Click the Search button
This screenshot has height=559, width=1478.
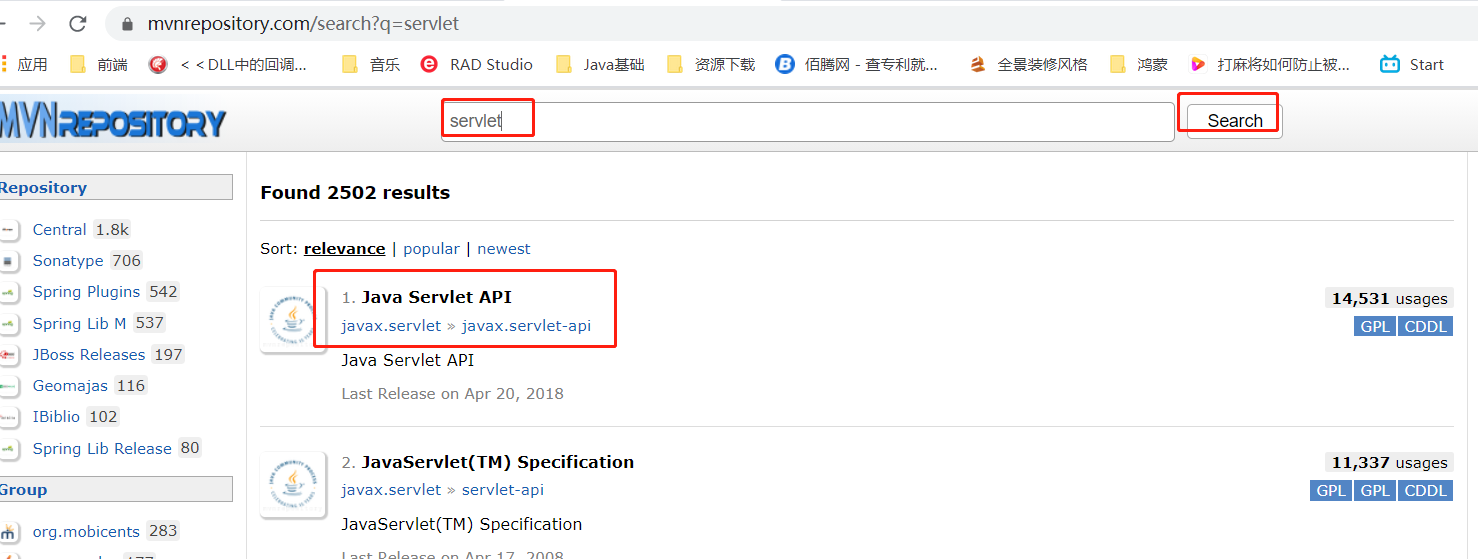coord(1235,121)
